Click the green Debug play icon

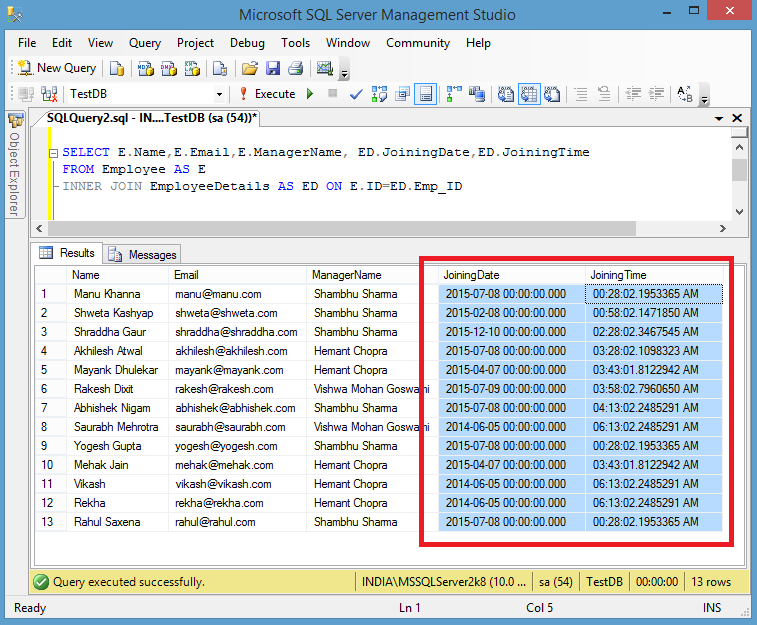pyautogui.click(x=310, y=94)
